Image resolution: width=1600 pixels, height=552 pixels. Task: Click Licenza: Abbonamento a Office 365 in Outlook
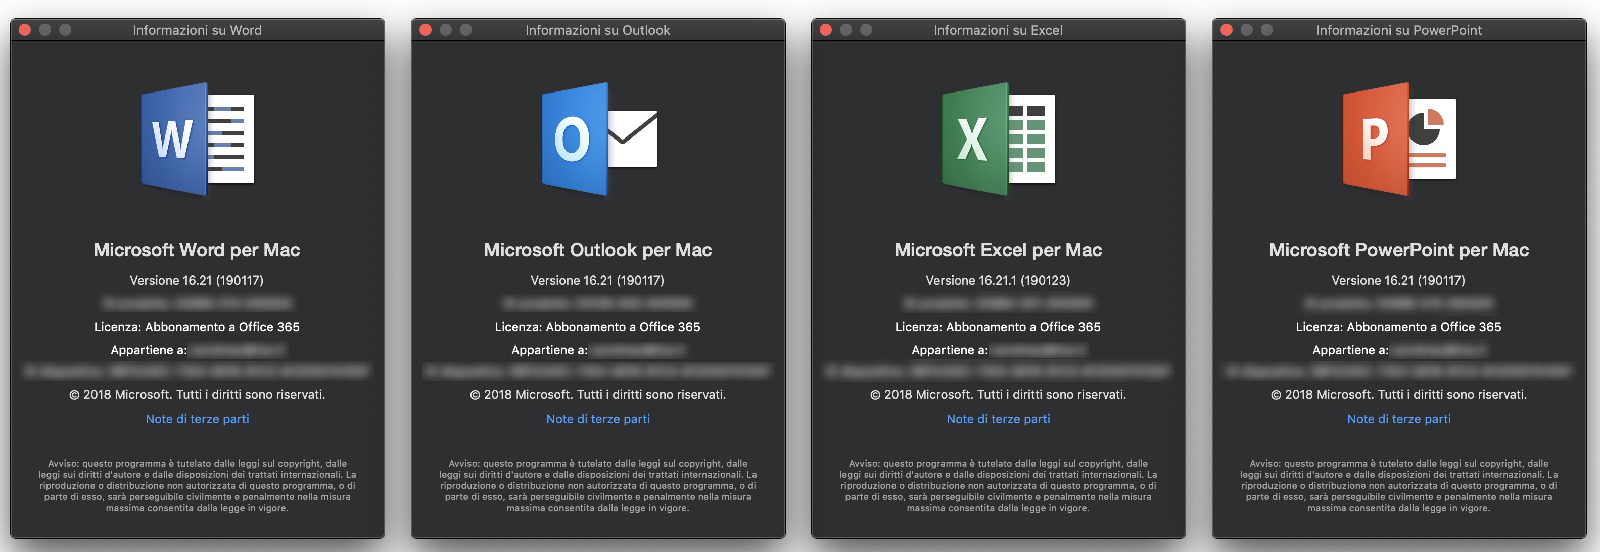coord(598,327)
